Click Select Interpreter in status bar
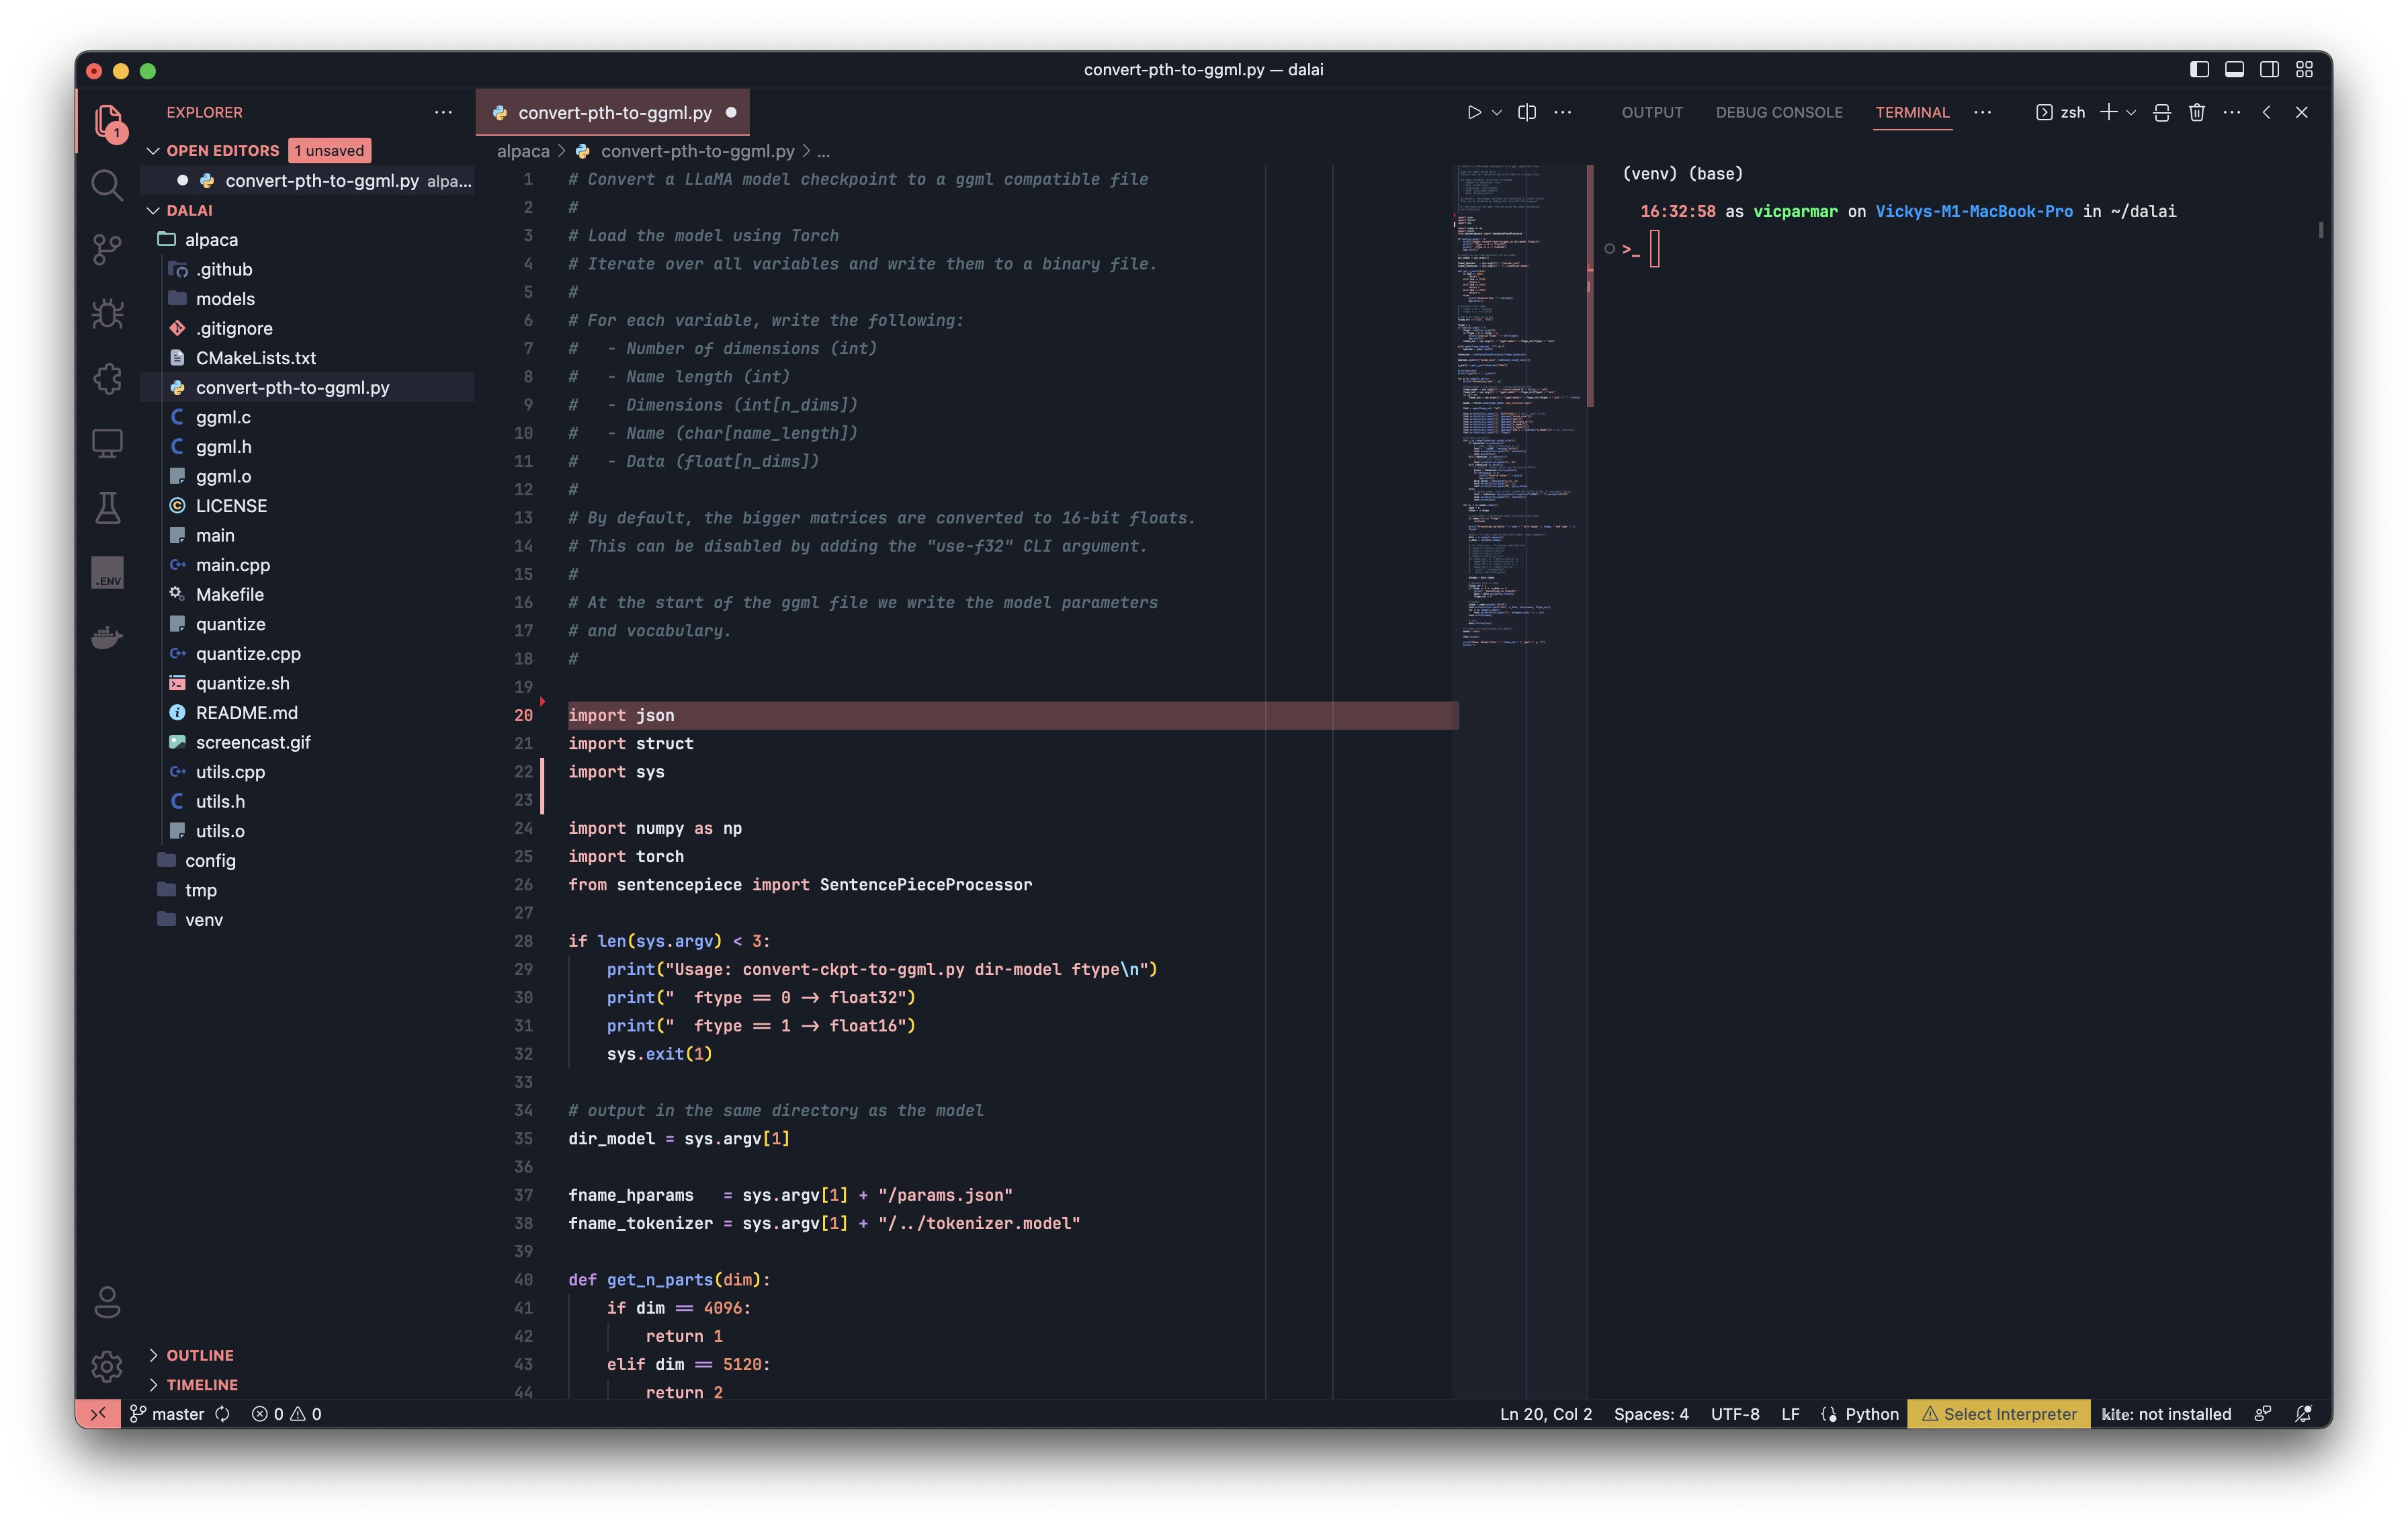The height and width of the screenshot is (1528, 2408). coord(1998,1414)
